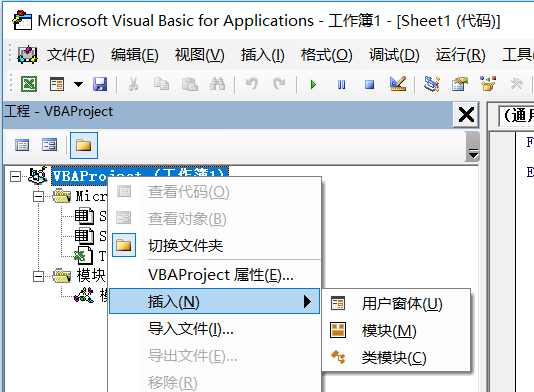Select the ThisWorkbook icon in tree
The image size is (534, 392).
coord(84,255)
